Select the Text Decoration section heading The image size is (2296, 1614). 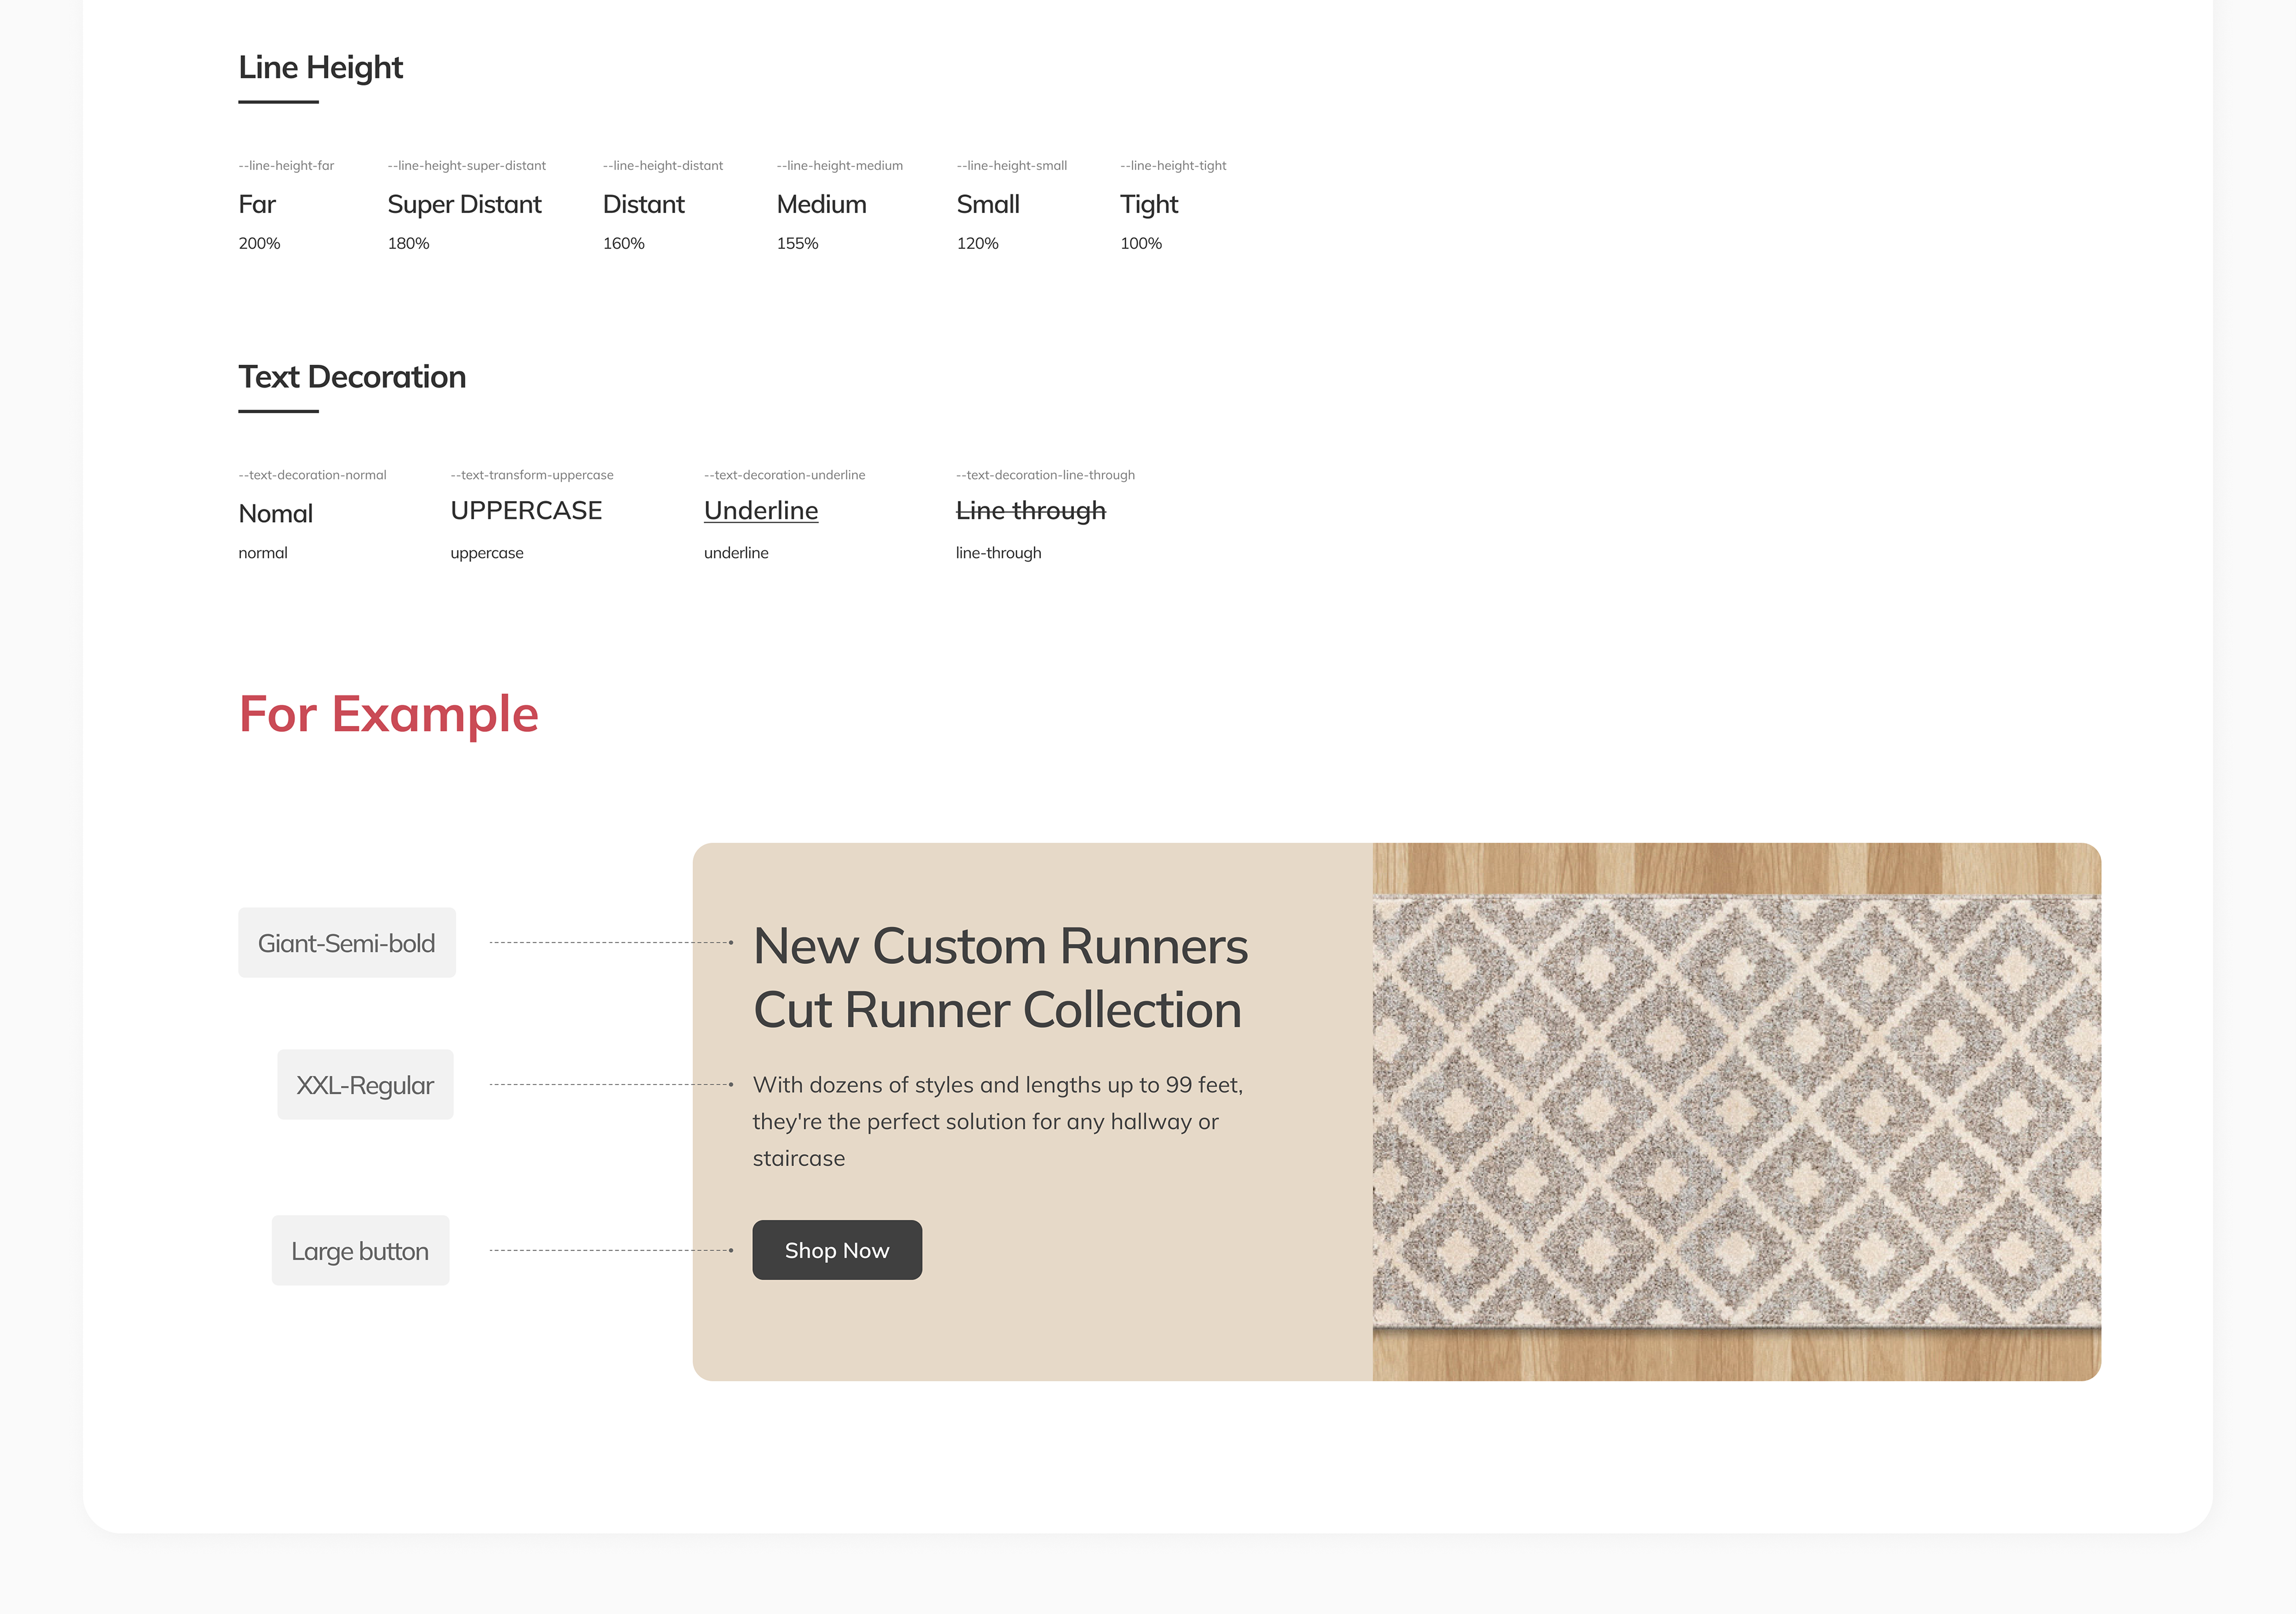point(352,377)
